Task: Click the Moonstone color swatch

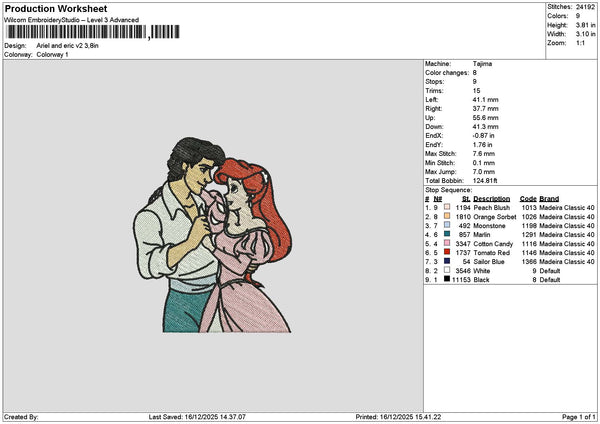Action: pos(447,225)
